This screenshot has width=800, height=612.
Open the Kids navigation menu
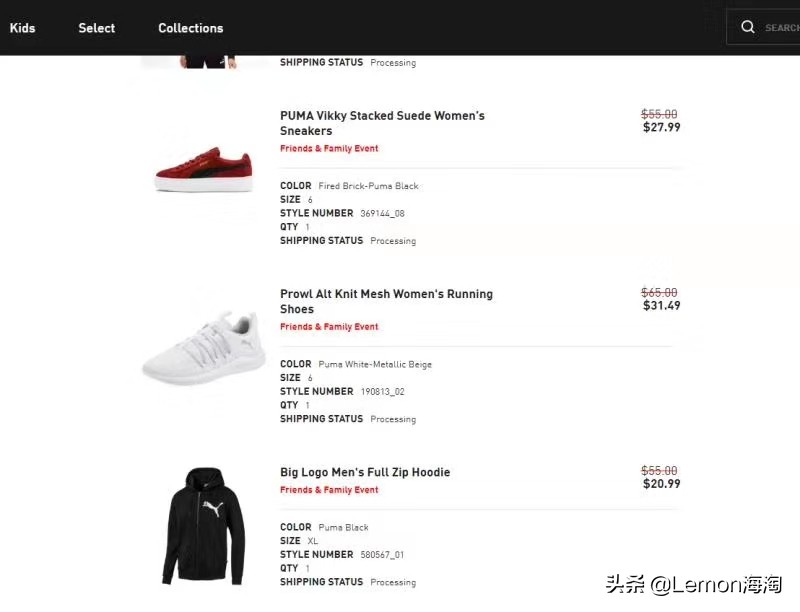[22, 28]
